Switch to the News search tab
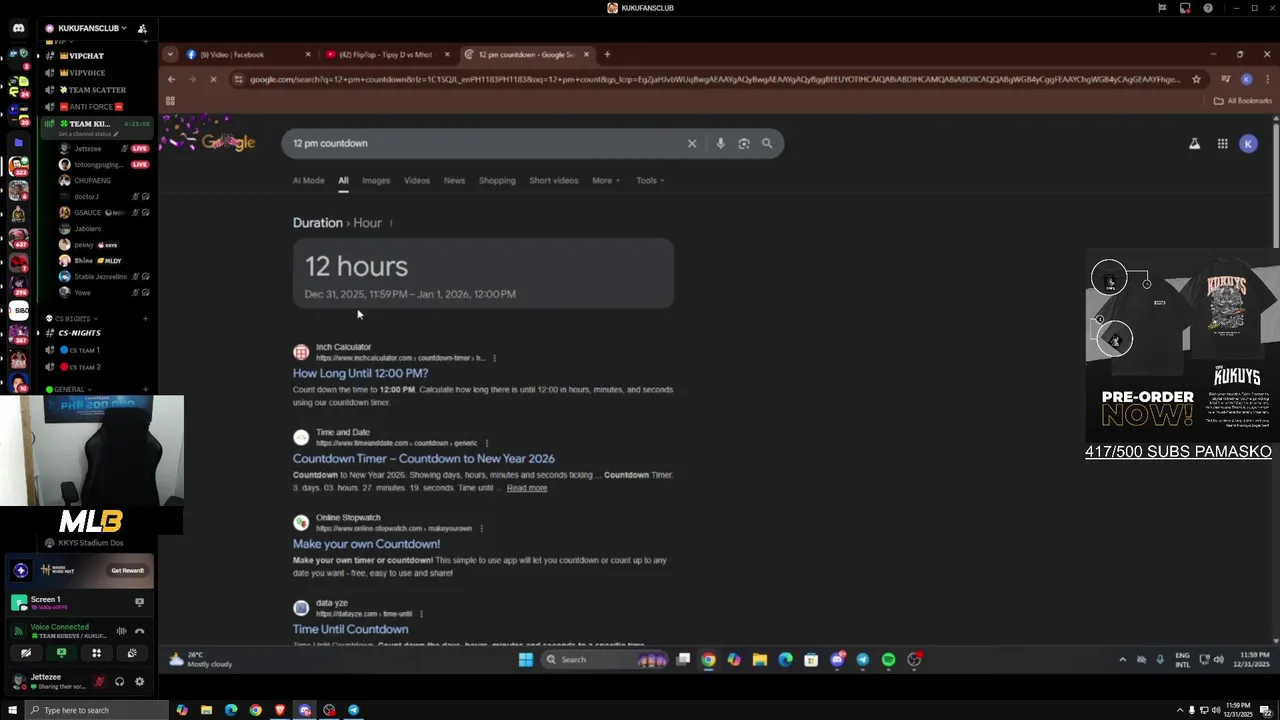1280x720 pixels. [454, 181]
